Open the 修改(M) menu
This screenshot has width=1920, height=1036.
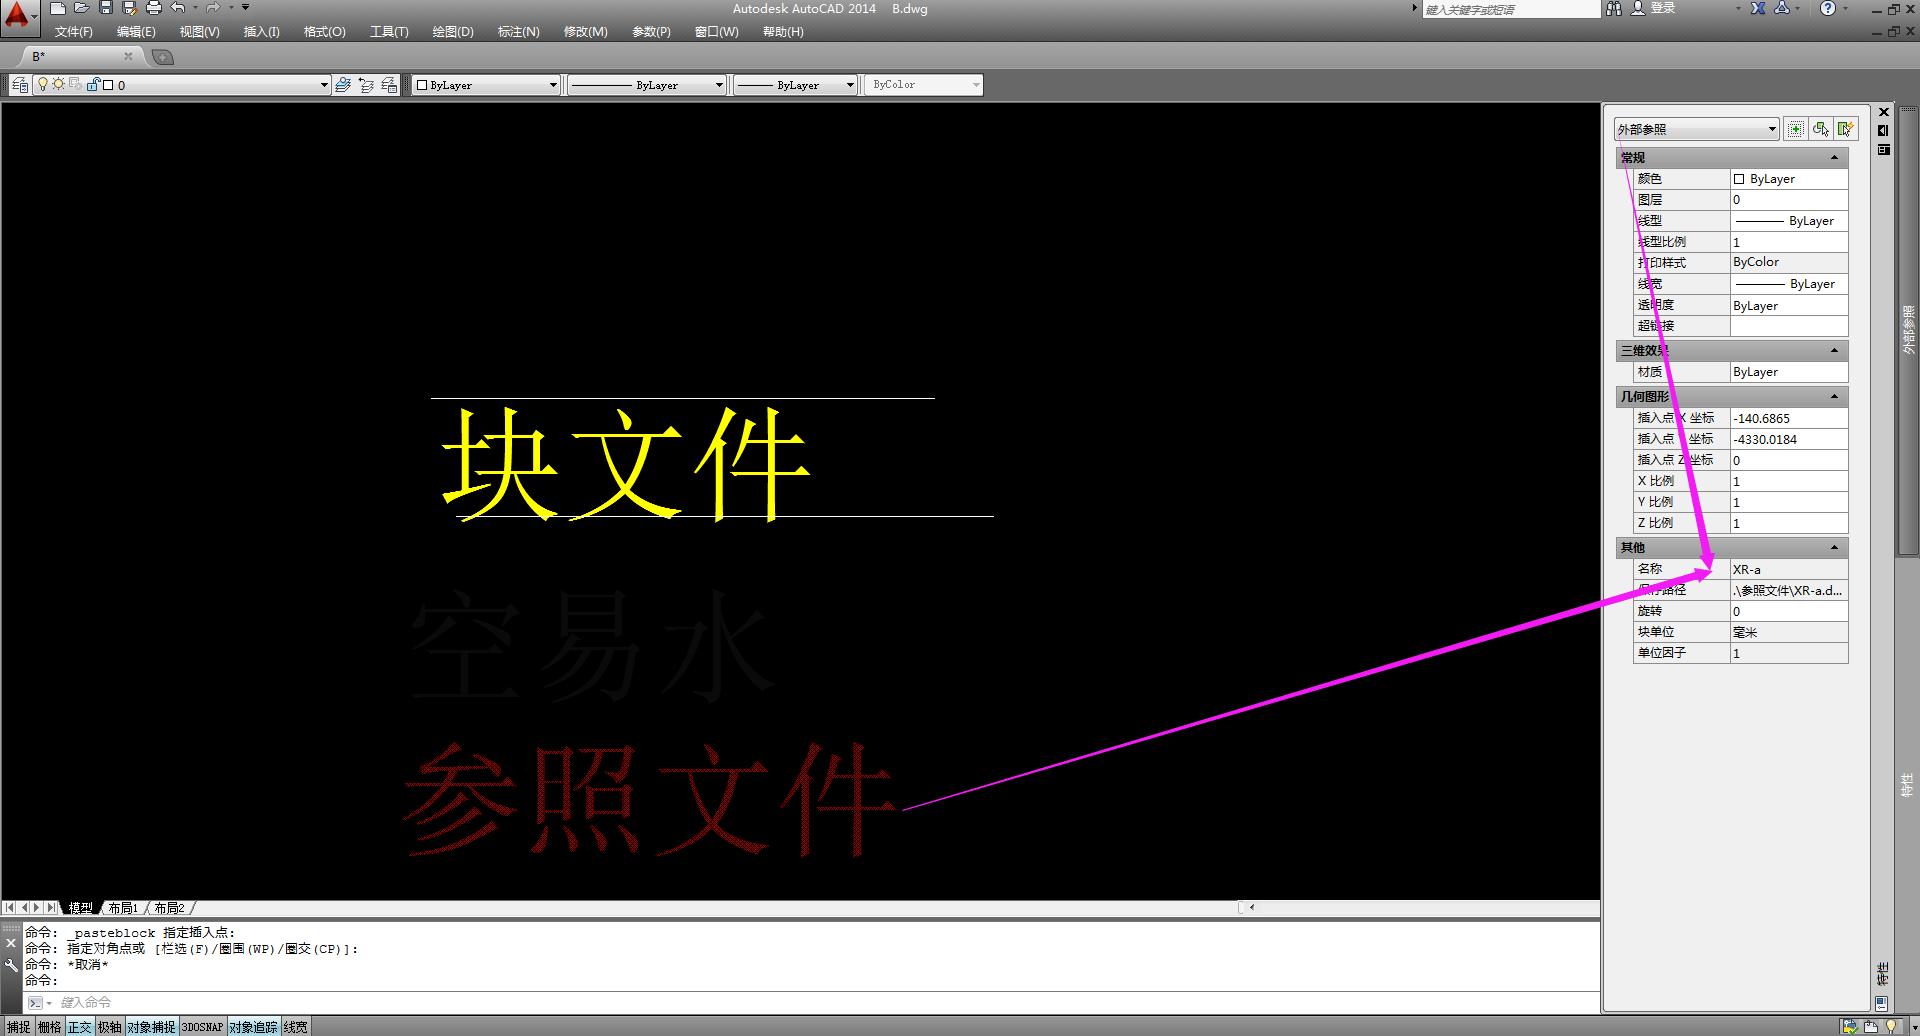pos(586,32)
